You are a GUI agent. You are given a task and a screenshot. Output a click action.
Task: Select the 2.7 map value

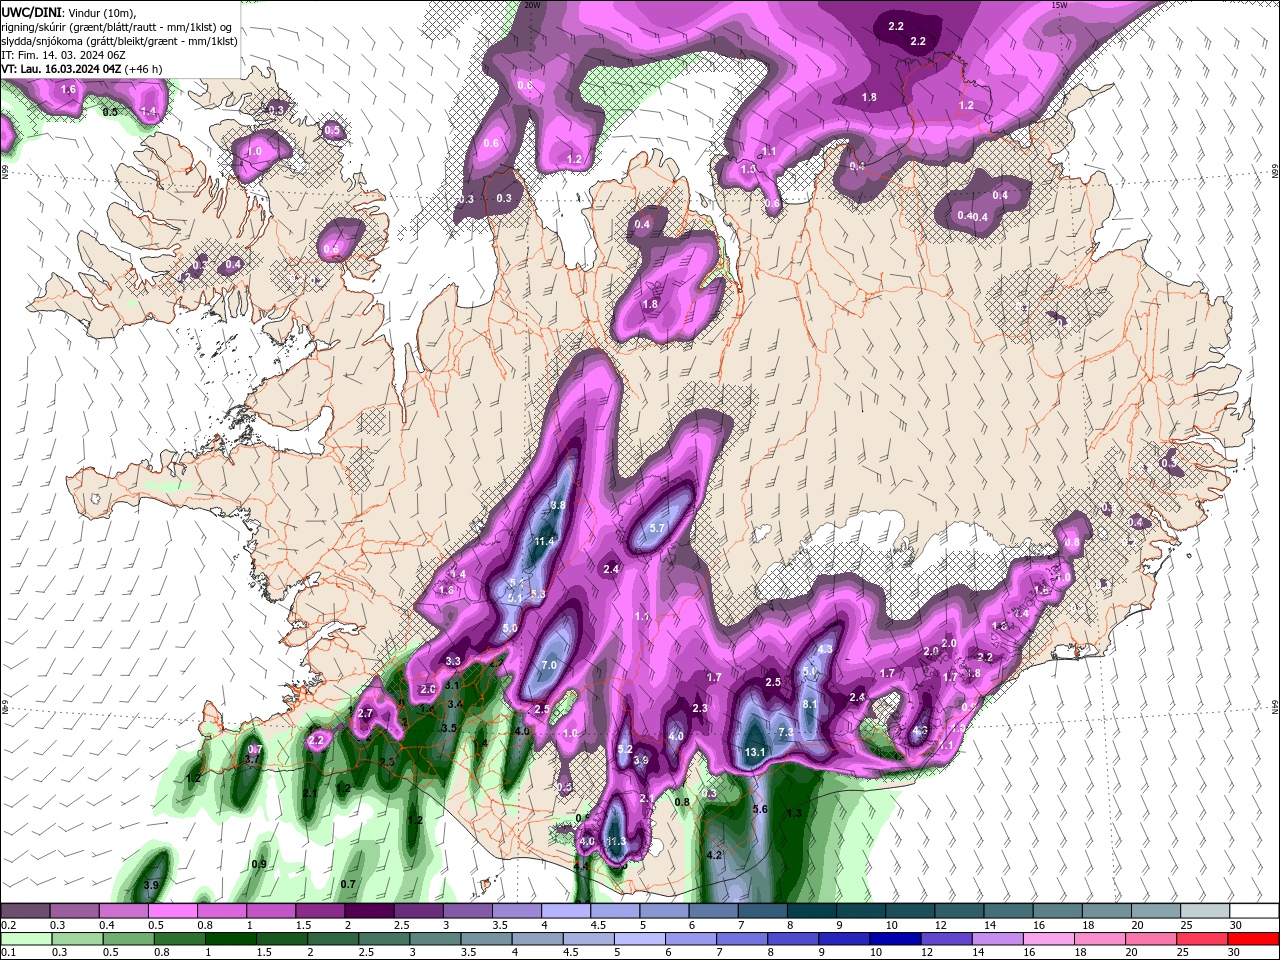[x=365, y=713]
